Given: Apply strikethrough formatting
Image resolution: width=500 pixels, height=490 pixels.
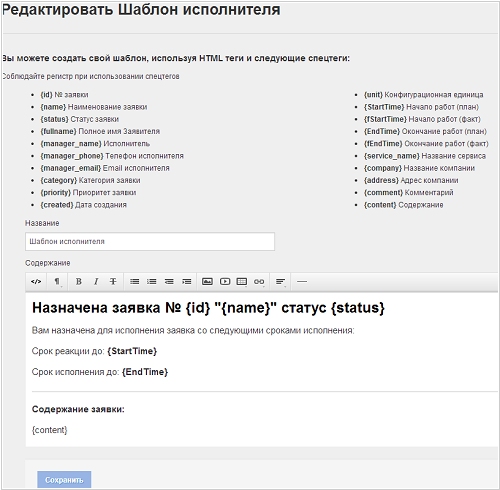Looking at the screenshot, I should point(113,282).
